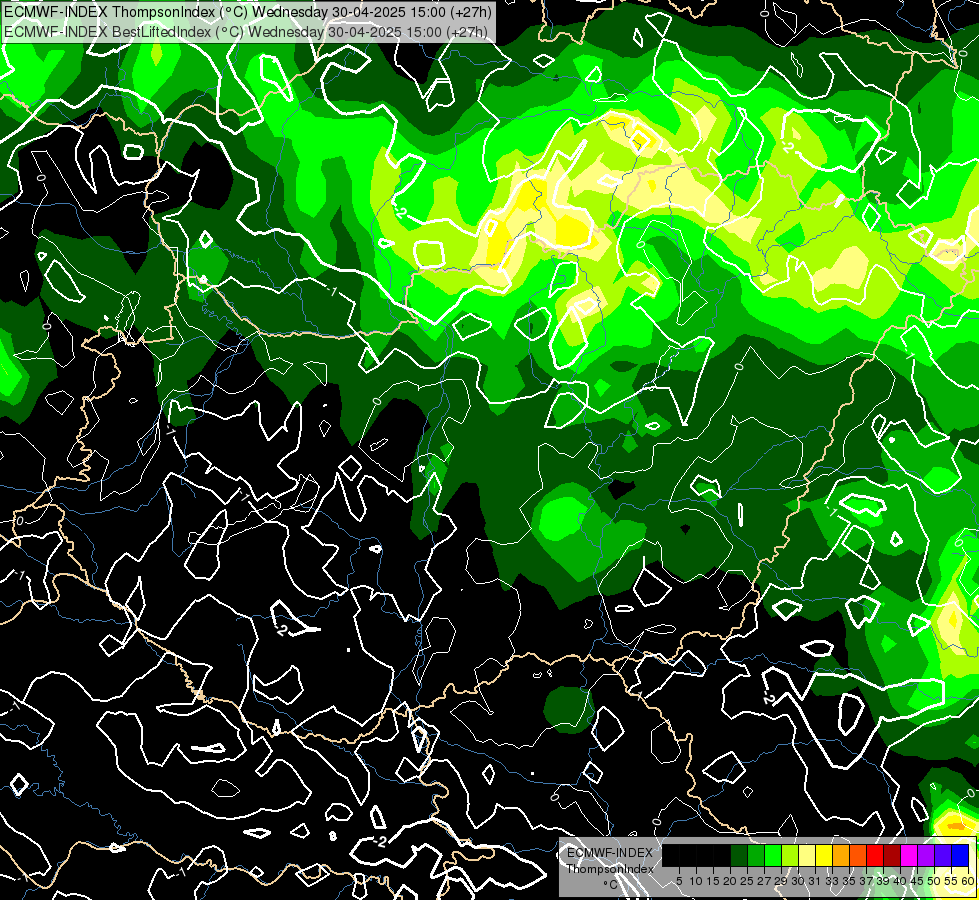
Task: Click the legend scale value '35'
Action: (850, 881)
